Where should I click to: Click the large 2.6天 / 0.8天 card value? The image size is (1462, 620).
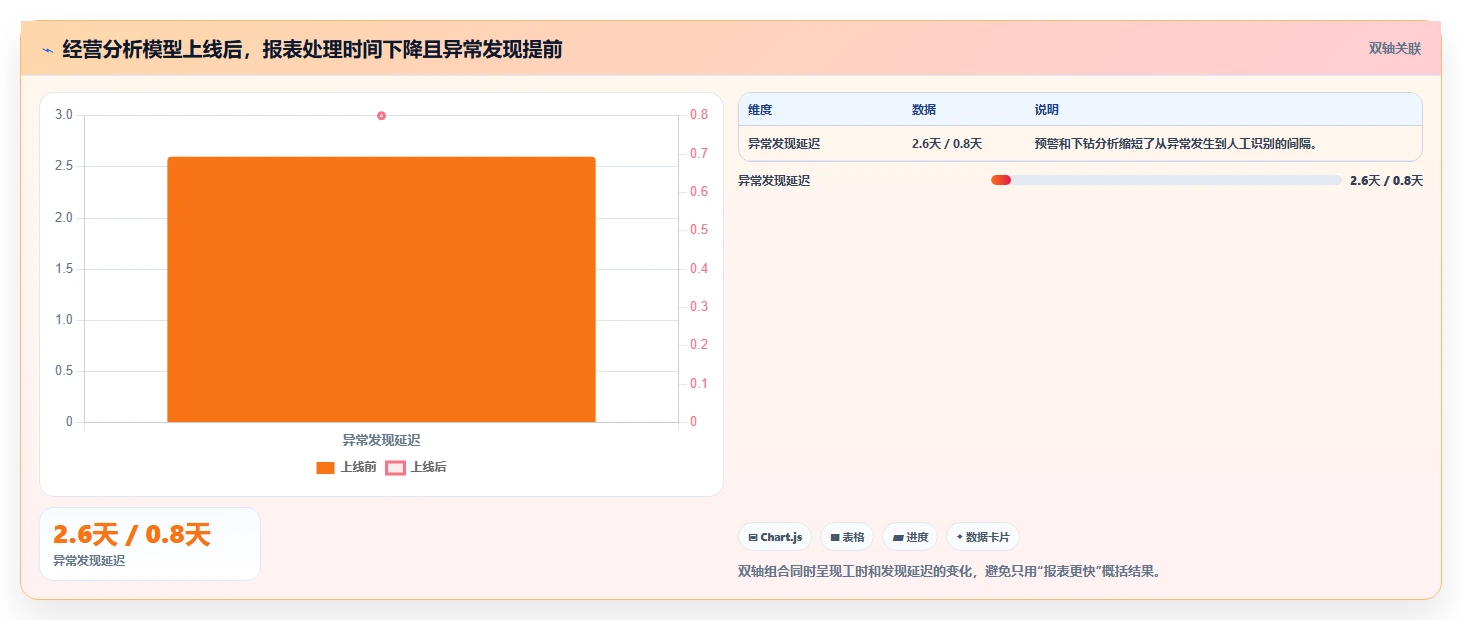coord(132,535)
